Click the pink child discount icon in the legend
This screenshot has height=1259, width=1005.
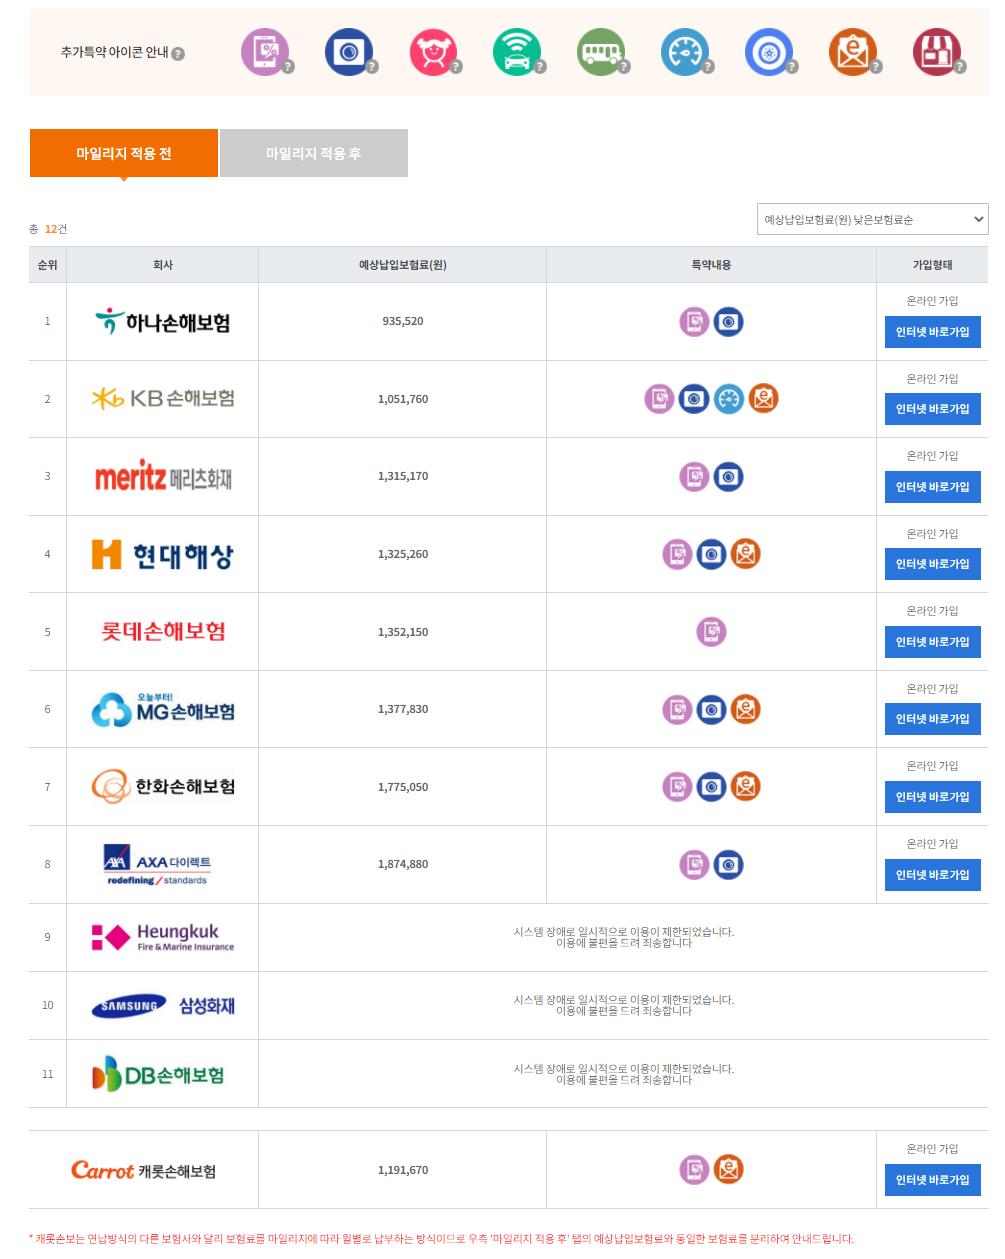pos(433,52)
